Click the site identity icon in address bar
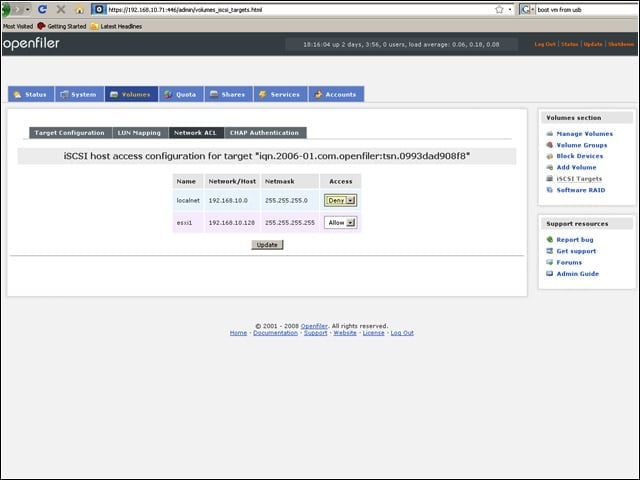640x480 pixels. (99, 9)
